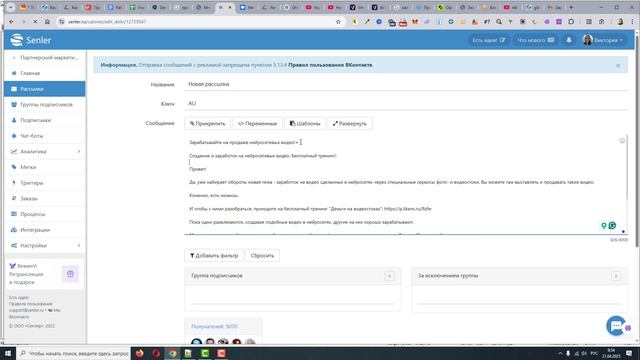
Task: Open Chrome extensions puzzle icon
Action: (571, 22)
